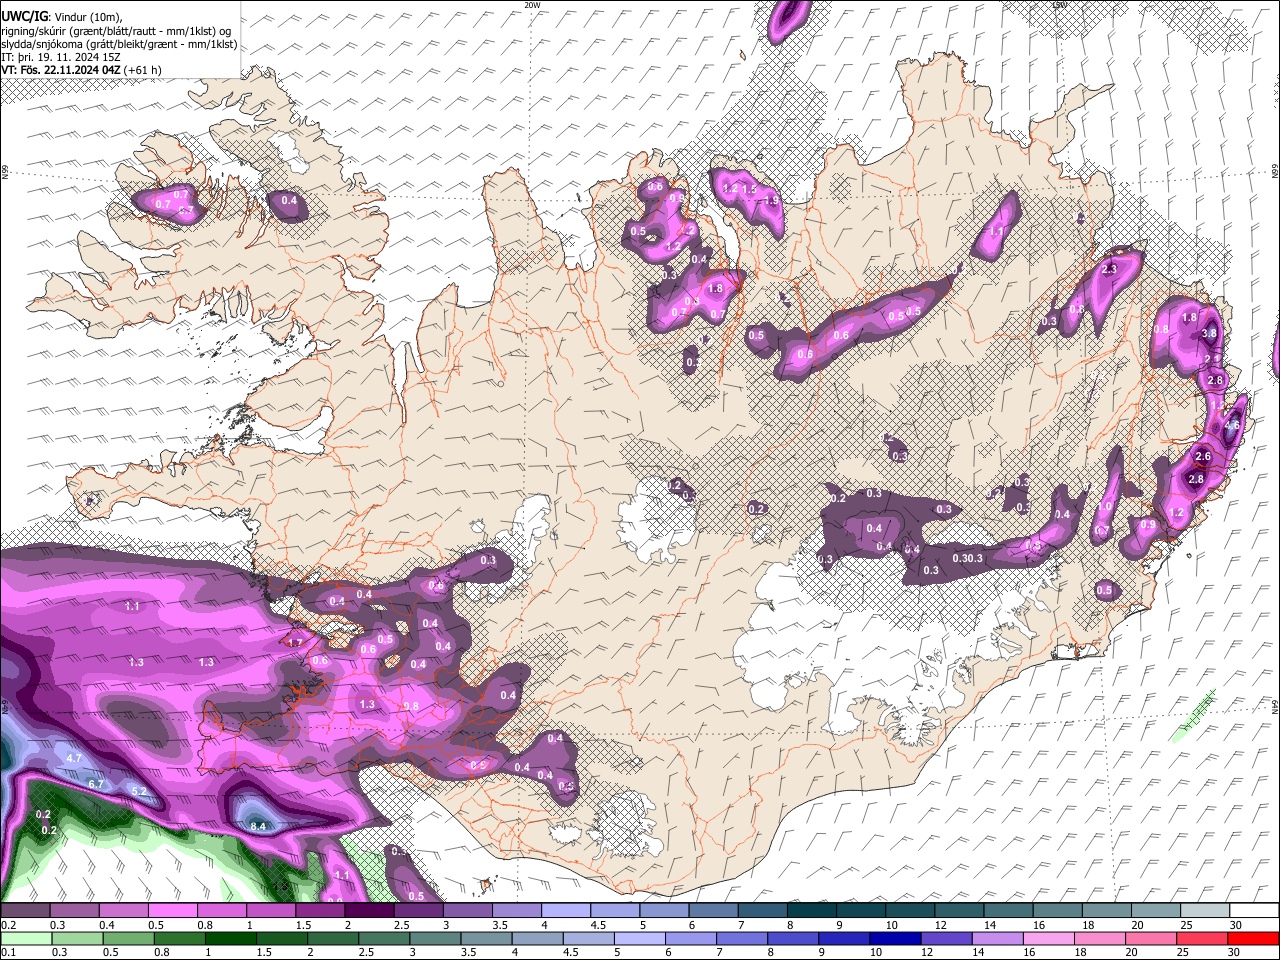Click the deep blue swatch between 10 and 12, lower row
1280x960 pixels.
pyautogui.click(x=895, y=938)
